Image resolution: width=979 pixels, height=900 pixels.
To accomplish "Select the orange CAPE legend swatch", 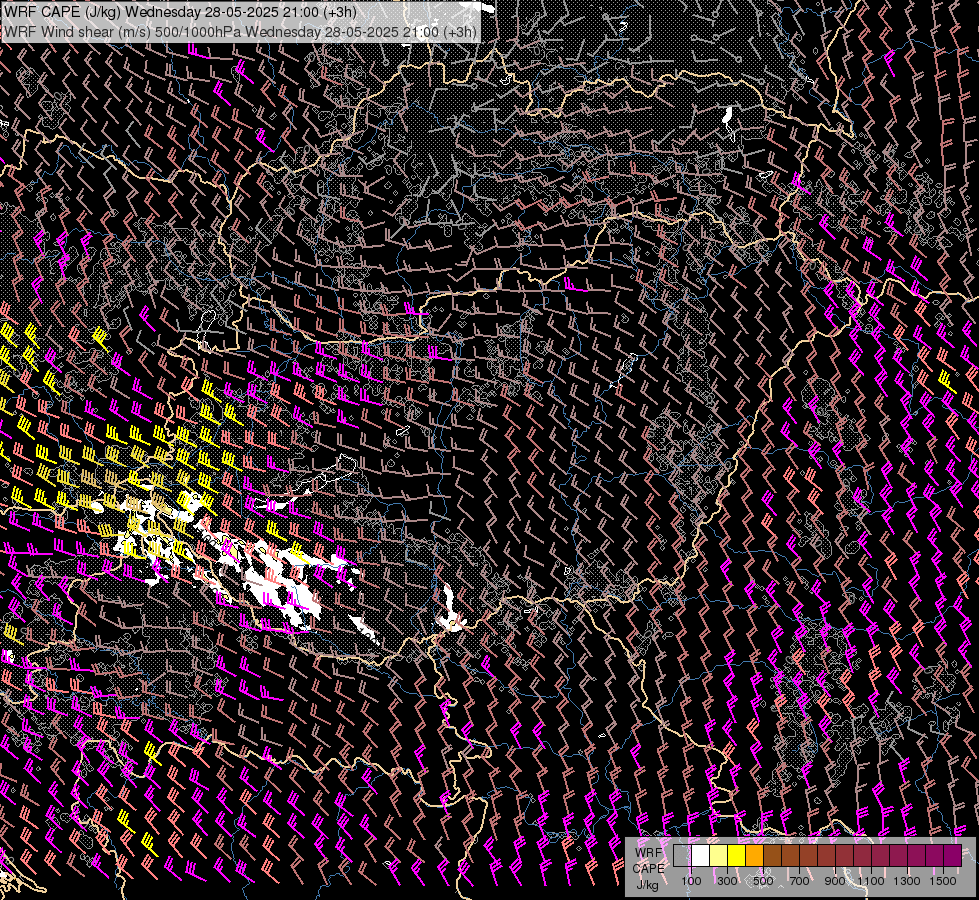I will pos(755,855).
